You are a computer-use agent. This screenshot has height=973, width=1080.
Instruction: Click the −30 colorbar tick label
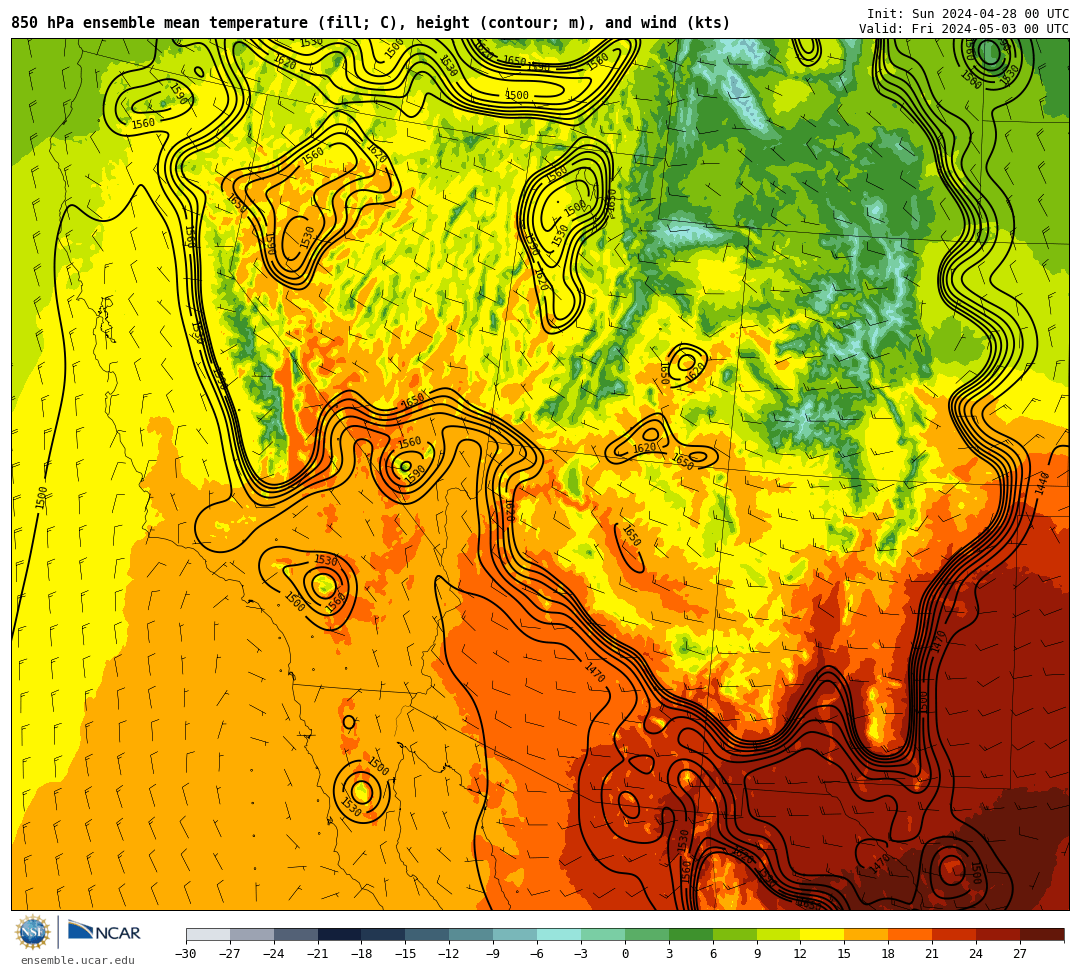tap(186, 954)
